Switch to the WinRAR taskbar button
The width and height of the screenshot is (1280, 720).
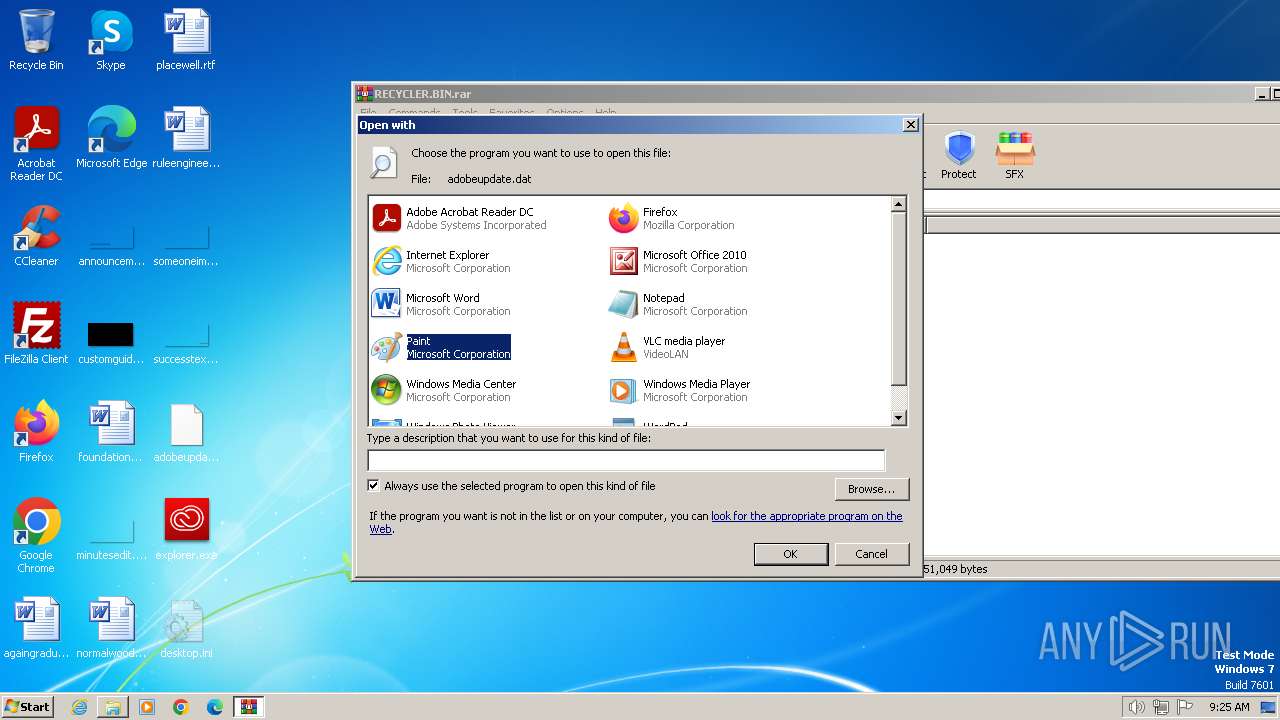[249, 707]
